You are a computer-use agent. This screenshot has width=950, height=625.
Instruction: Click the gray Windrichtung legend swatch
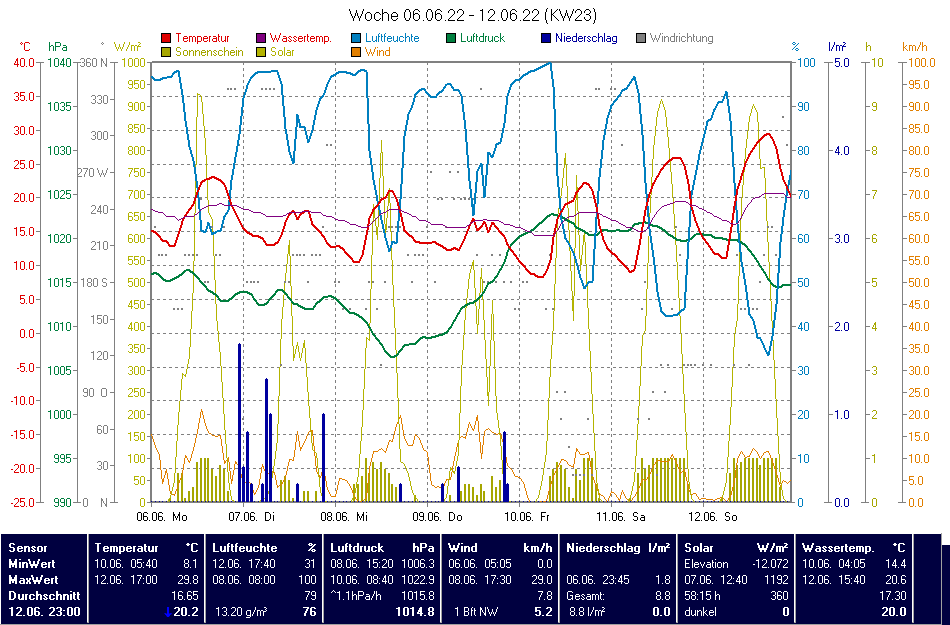(641, 38)
